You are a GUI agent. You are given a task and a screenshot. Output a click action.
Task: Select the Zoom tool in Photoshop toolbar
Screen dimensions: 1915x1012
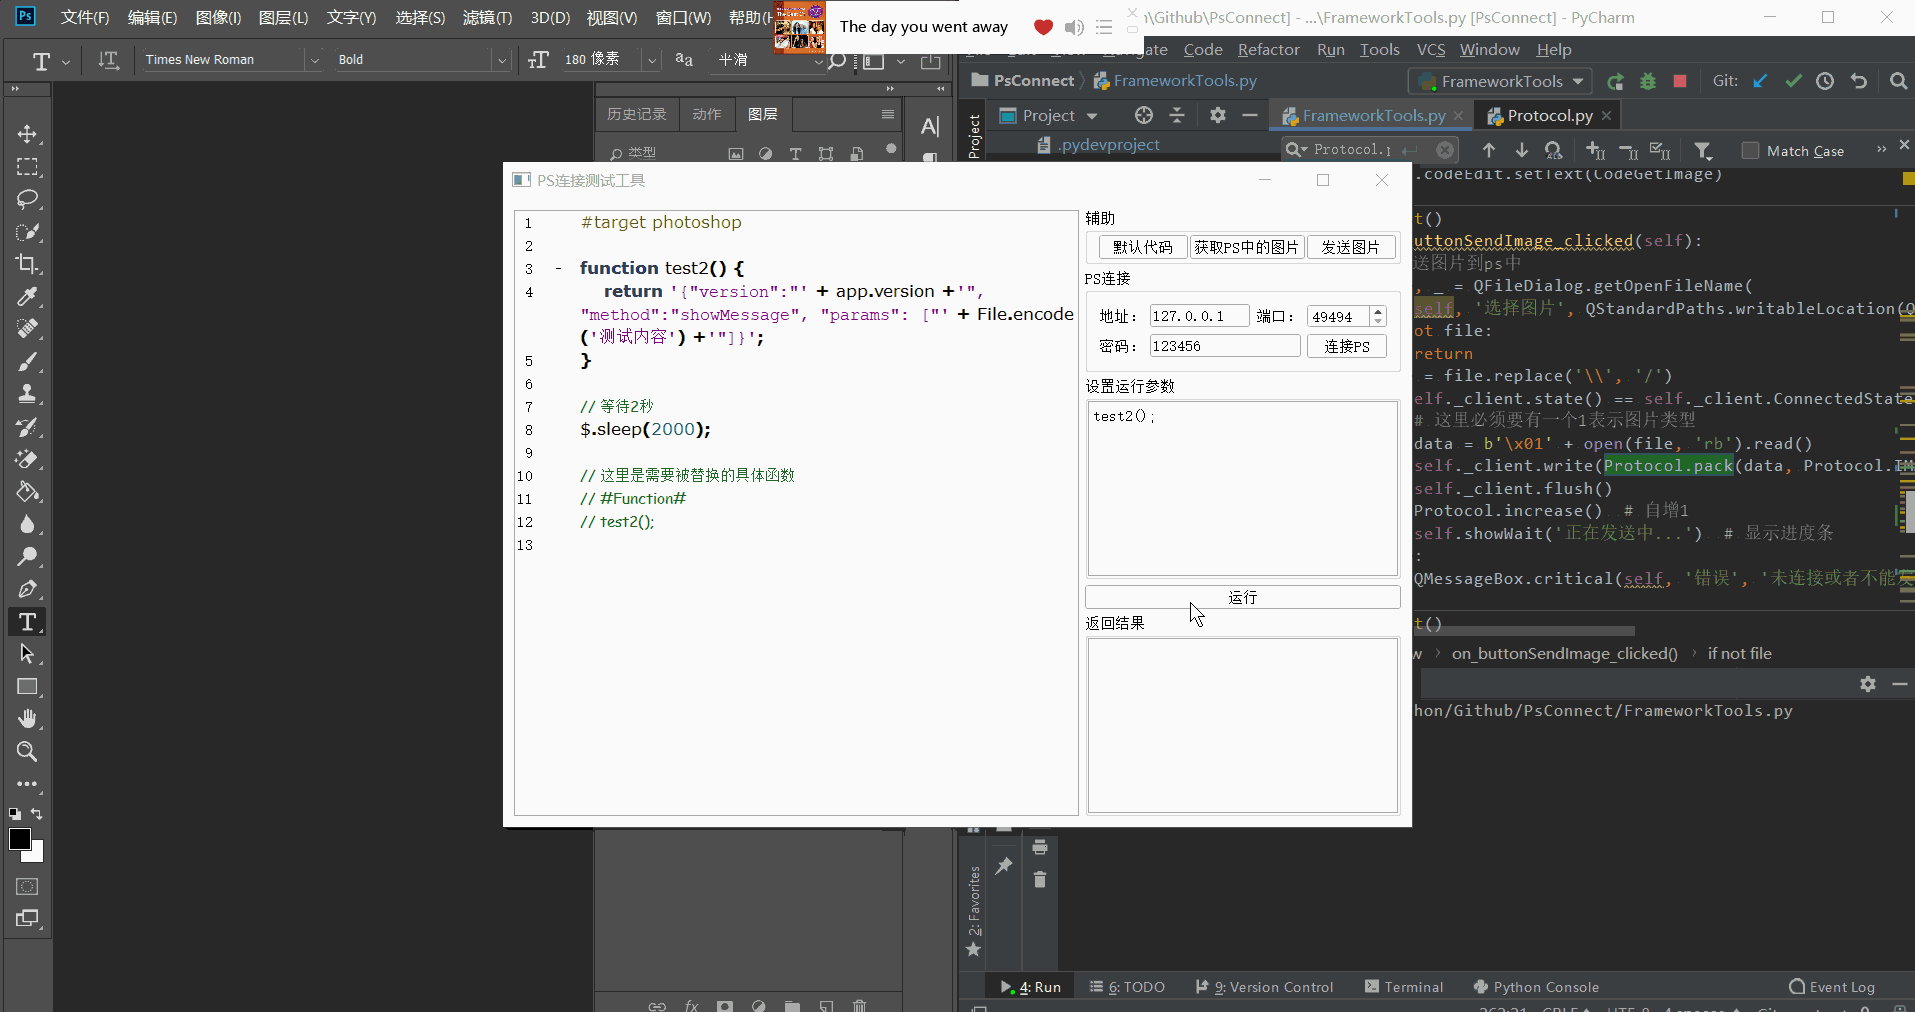[27, 752]
